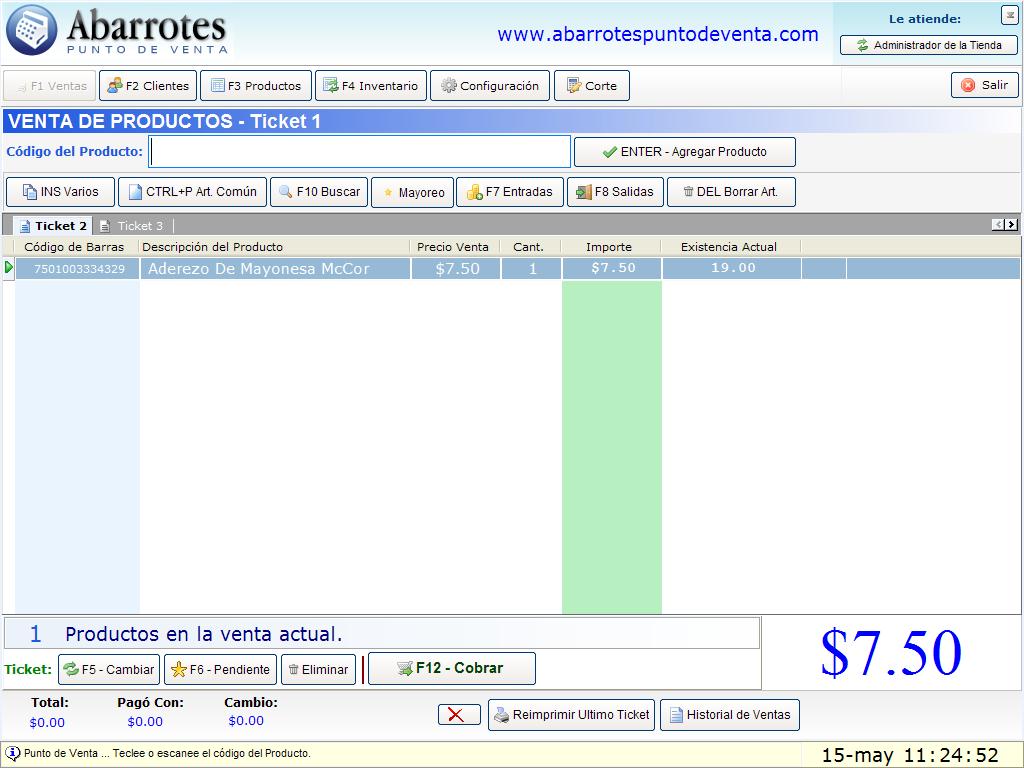Register withdrawal with F8 Salidas
This screenshot has height=768, width=1024.
[615, 192]
